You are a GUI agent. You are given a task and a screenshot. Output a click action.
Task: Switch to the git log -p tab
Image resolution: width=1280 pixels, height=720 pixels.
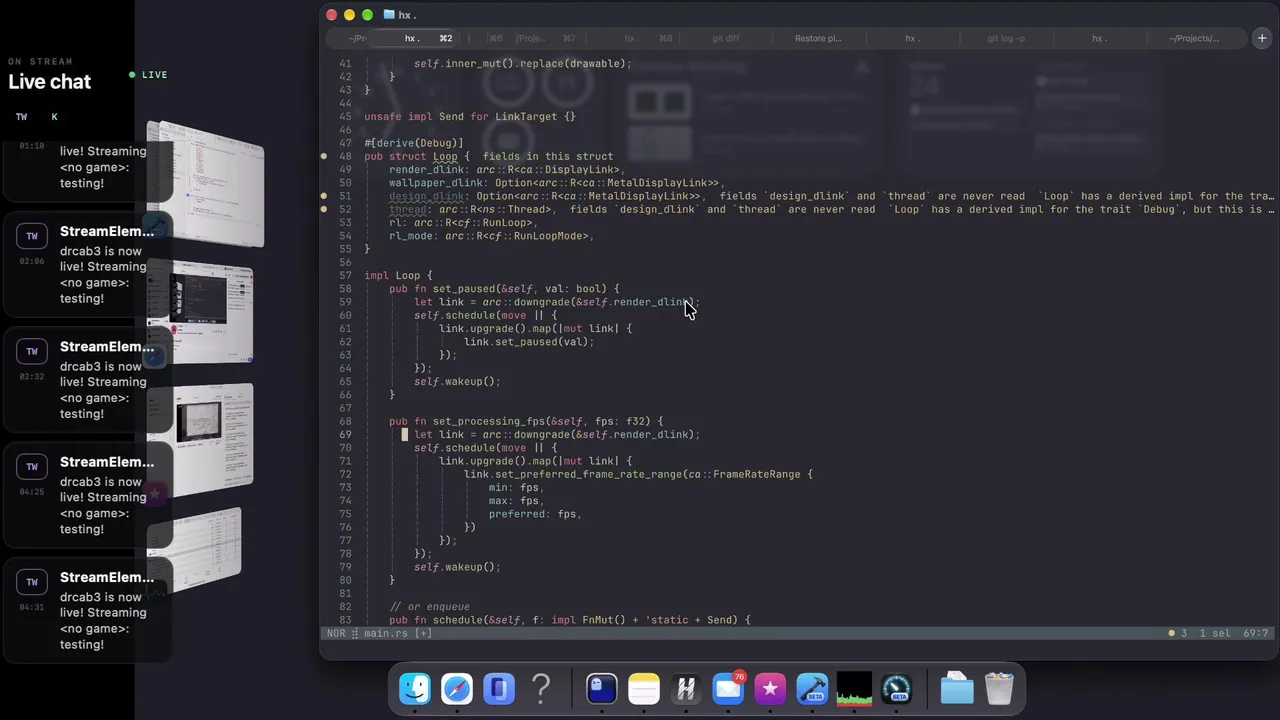point(1006,38)
